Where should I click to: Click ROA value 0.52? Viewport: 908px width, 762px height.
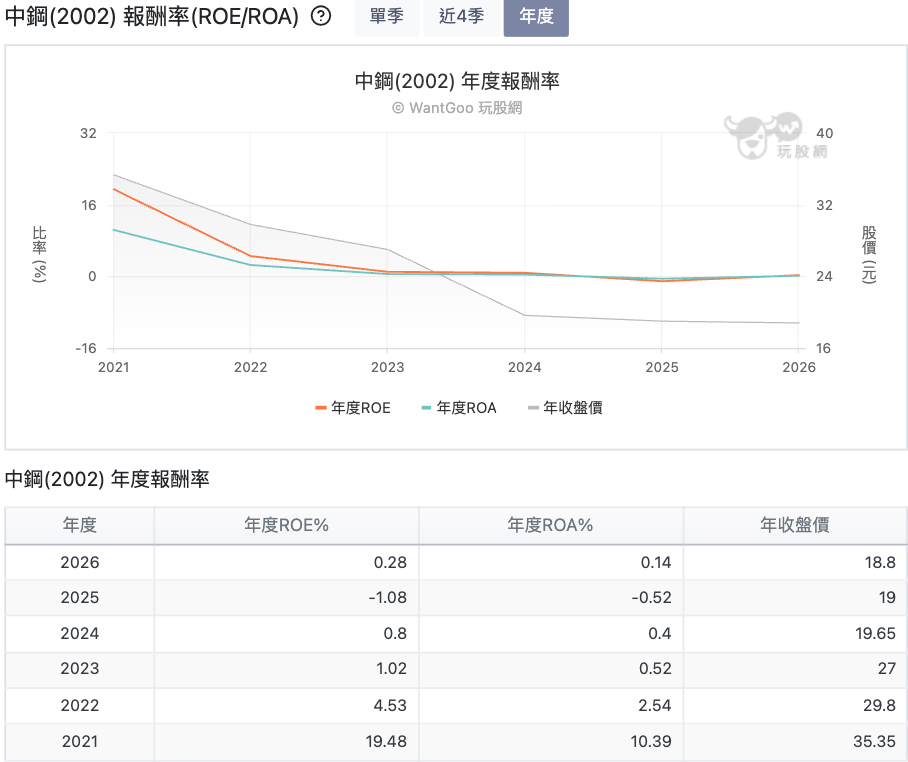click(656, 669)
